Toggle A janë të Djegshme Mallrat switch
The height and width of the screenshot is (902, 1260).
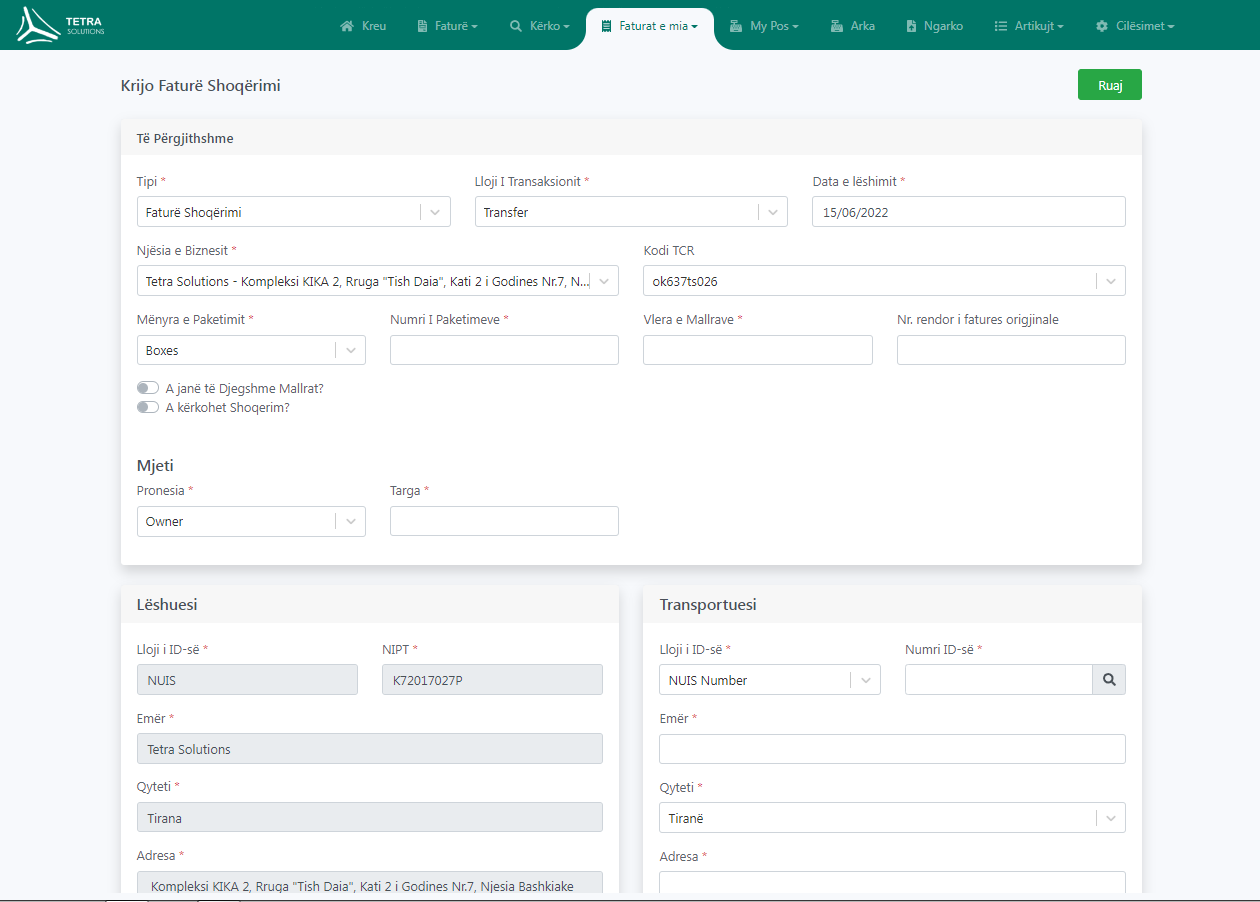tap(148, 388)
